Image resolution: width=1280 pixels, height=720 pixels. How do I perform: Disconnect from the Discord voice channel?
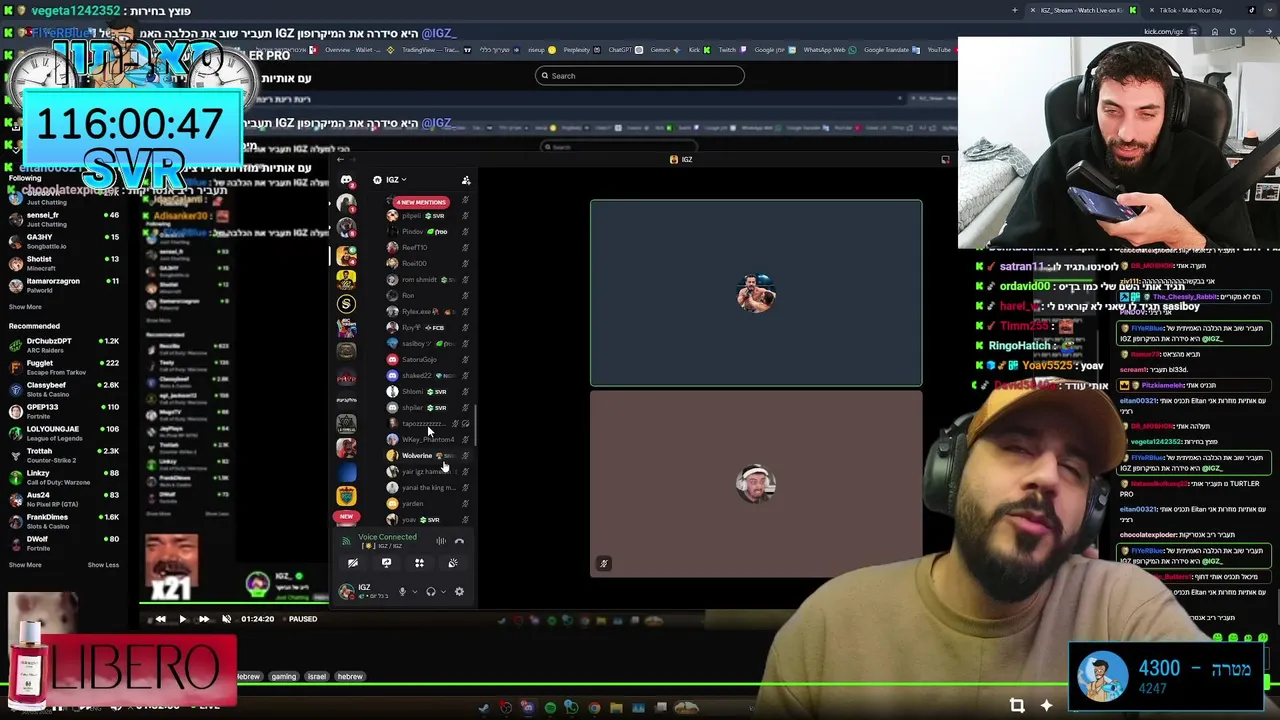click(x=459, y=541)
